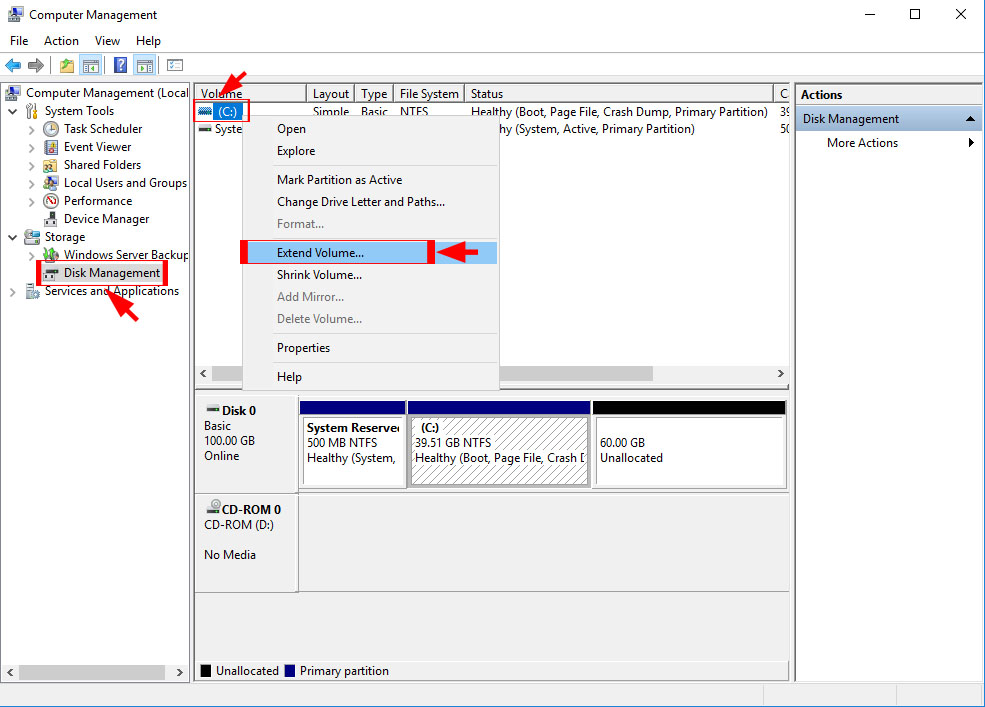Select the 60.00 GB Unallocated block
The image size is (985, 707).
tap(690, 444)
